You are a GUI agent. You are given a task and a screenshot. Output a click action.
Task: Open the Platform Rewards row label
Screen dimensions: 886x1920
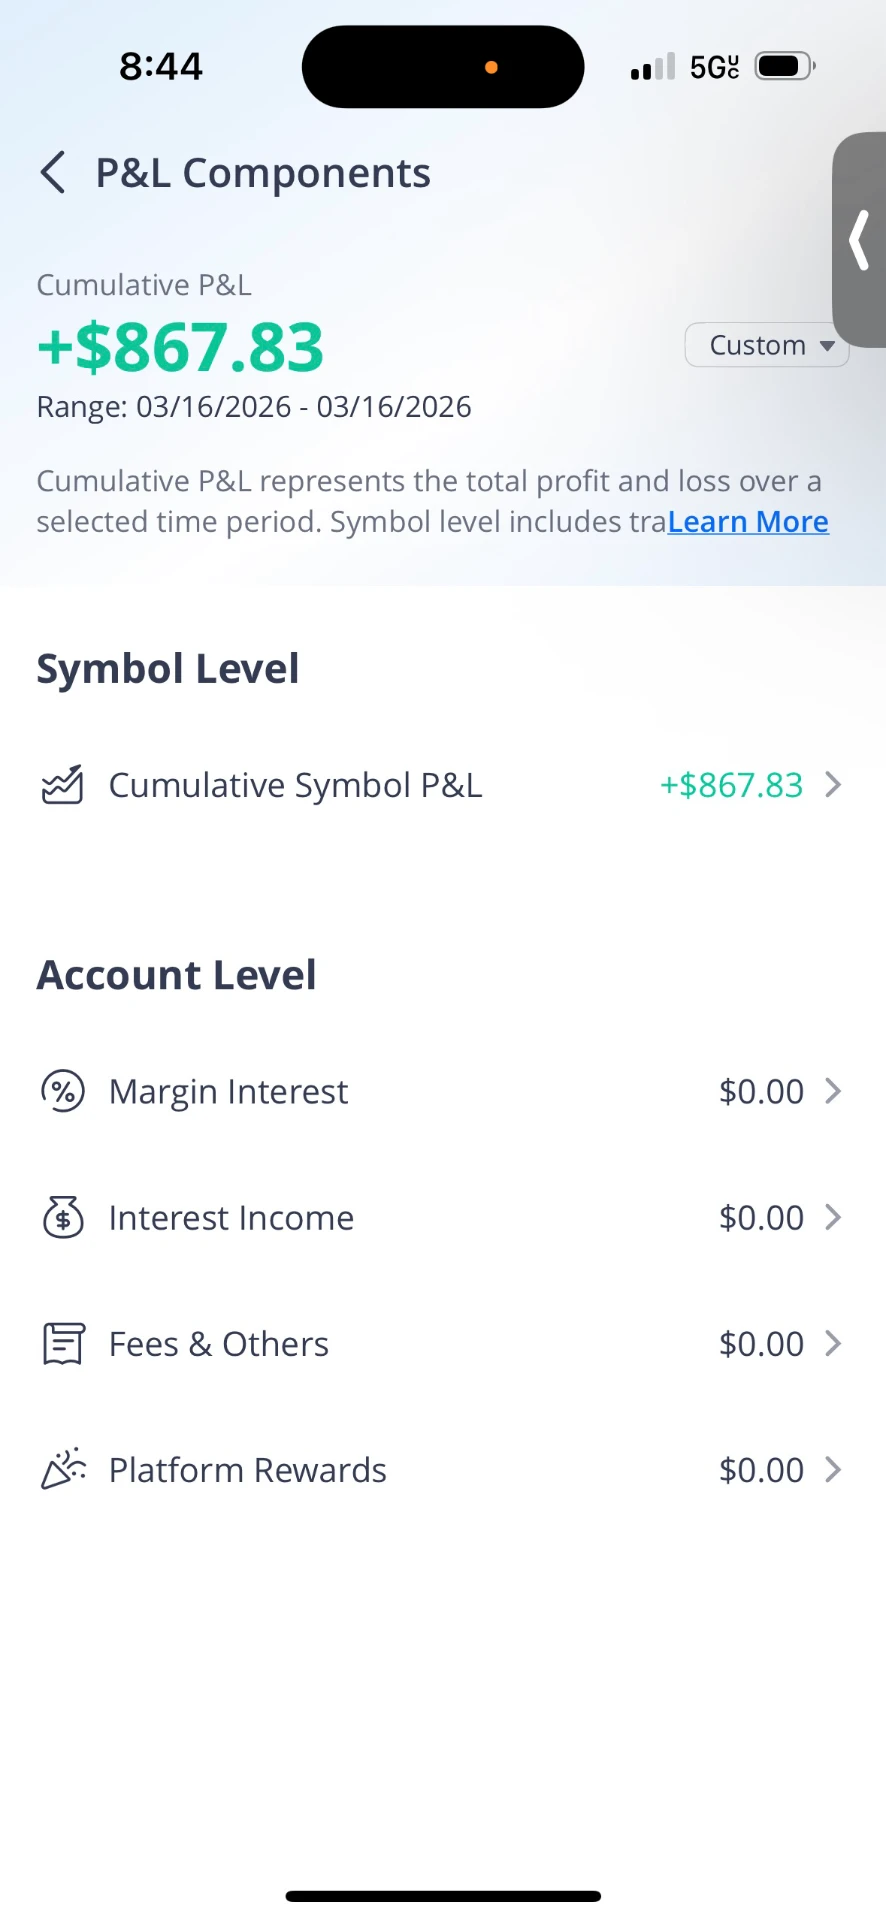(247, 1470)
